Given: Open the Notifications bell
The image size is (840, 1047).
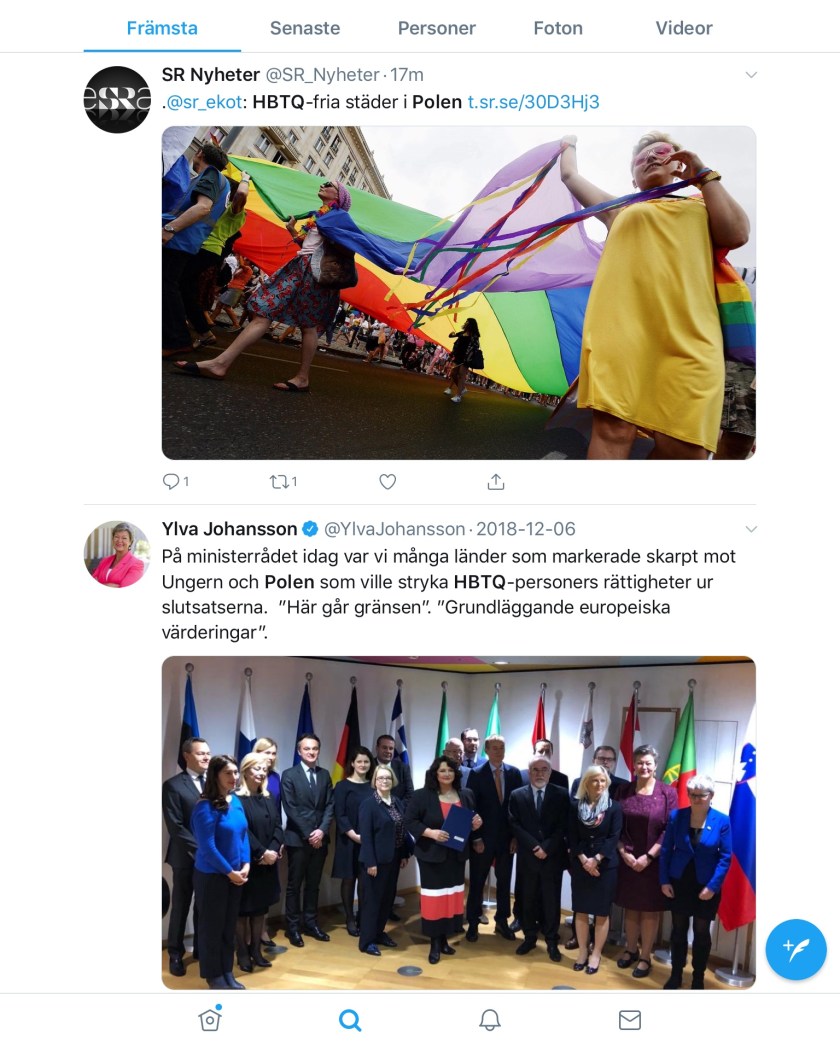Looking at the screenshot, I should pos(489,1020).
